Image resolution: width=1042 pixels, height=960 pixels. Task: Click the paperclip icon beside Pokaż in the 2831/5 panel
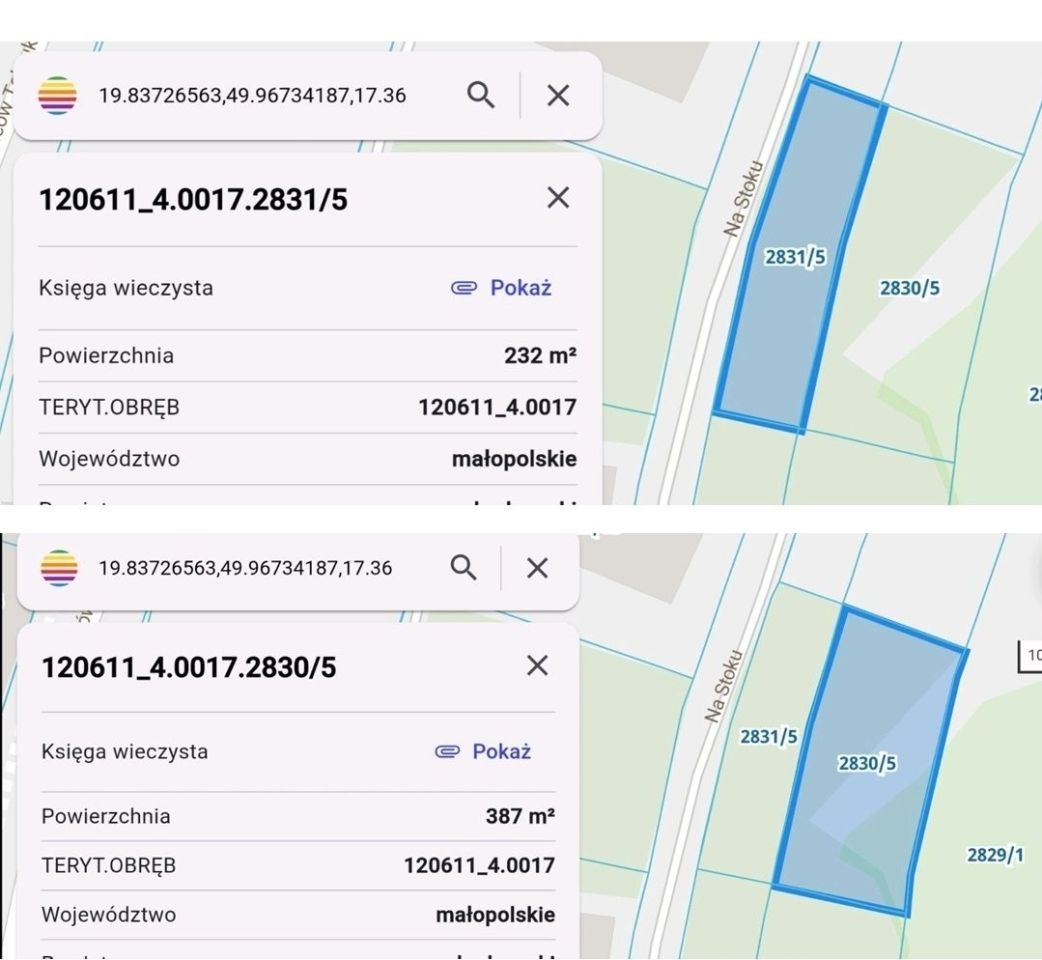coord(464,288)
